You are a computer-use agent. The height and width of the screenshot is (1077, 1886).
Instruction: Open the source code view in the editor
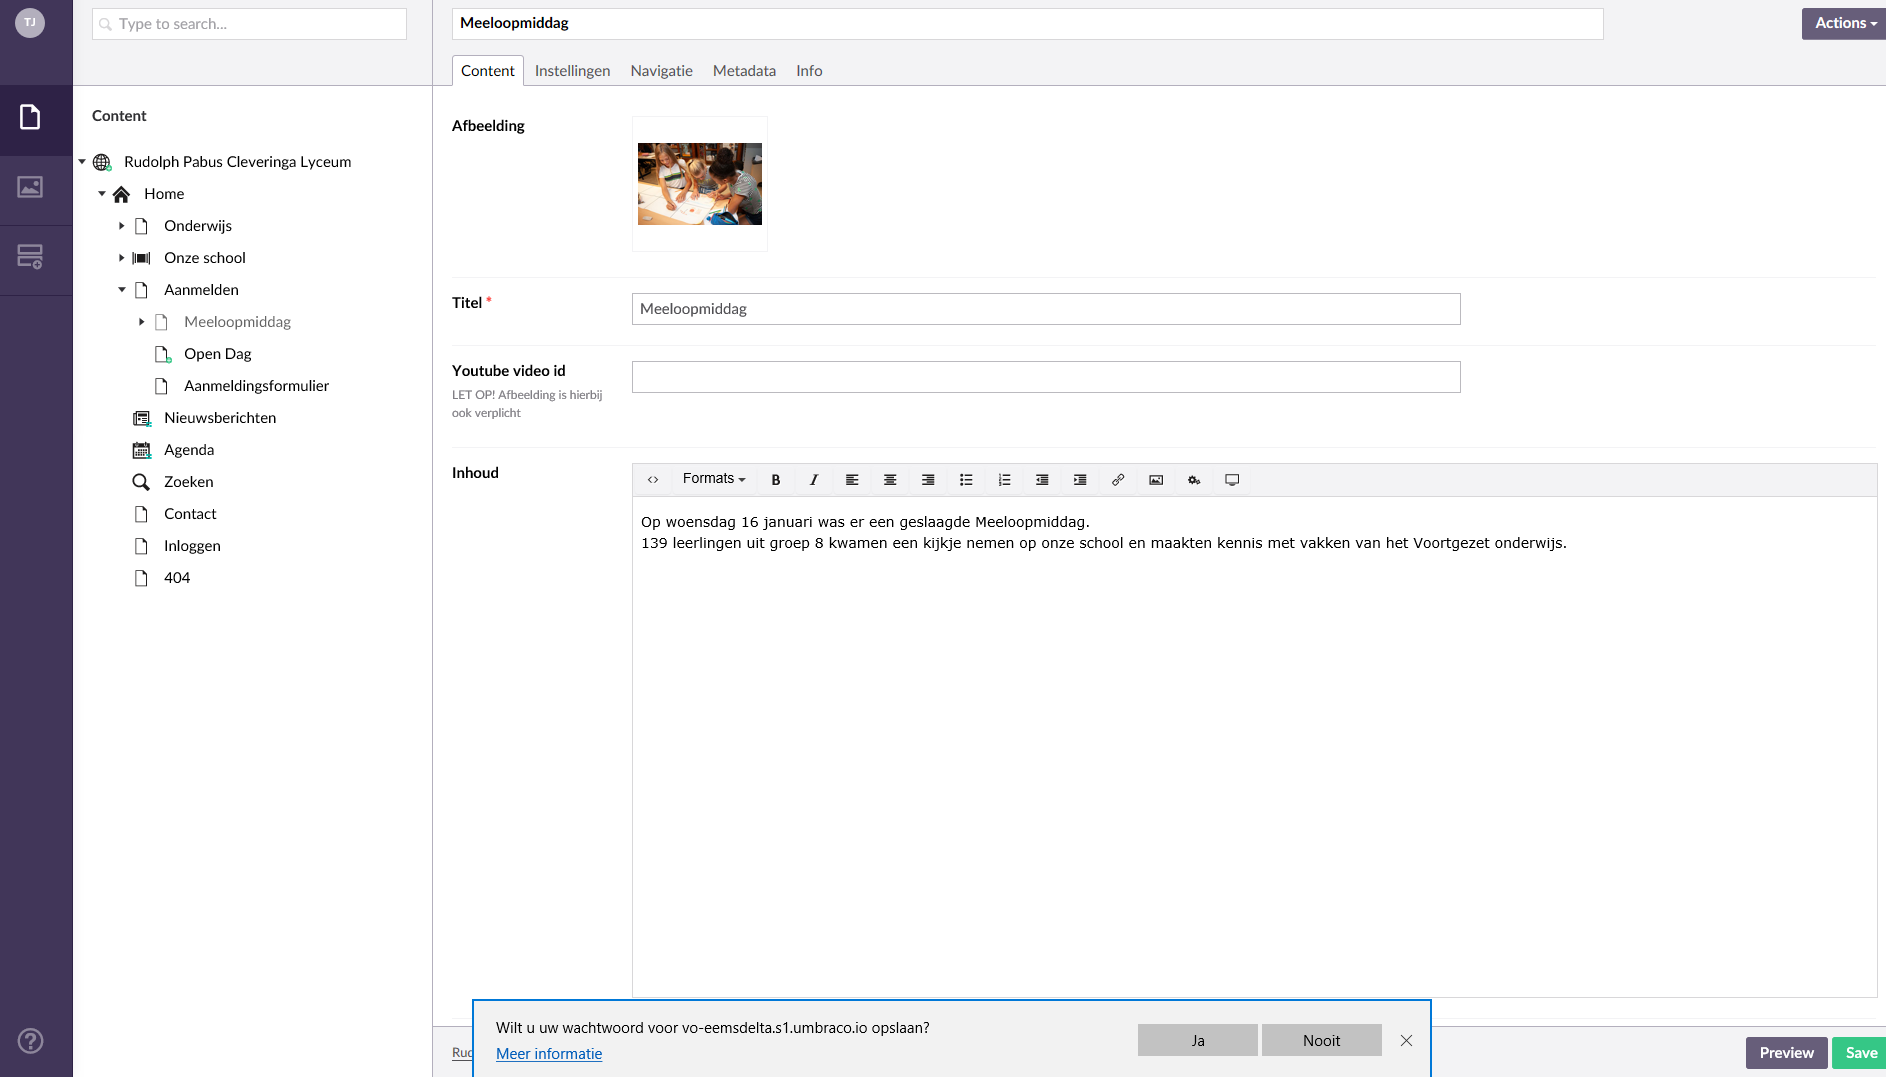coord(653,480)
